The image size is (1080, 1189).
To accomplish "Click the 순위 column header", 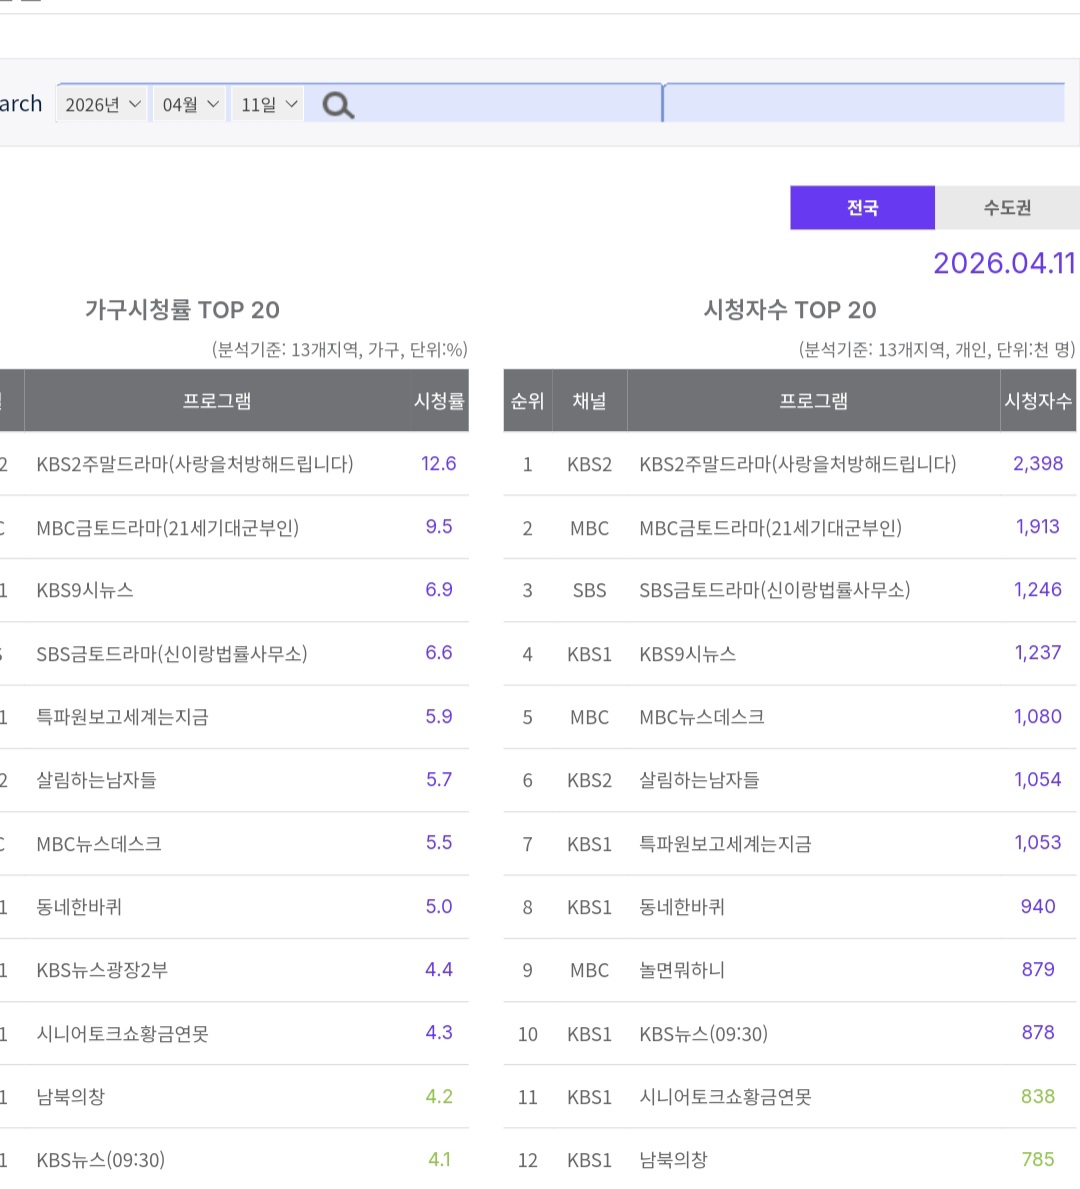I will pos(527,401).
